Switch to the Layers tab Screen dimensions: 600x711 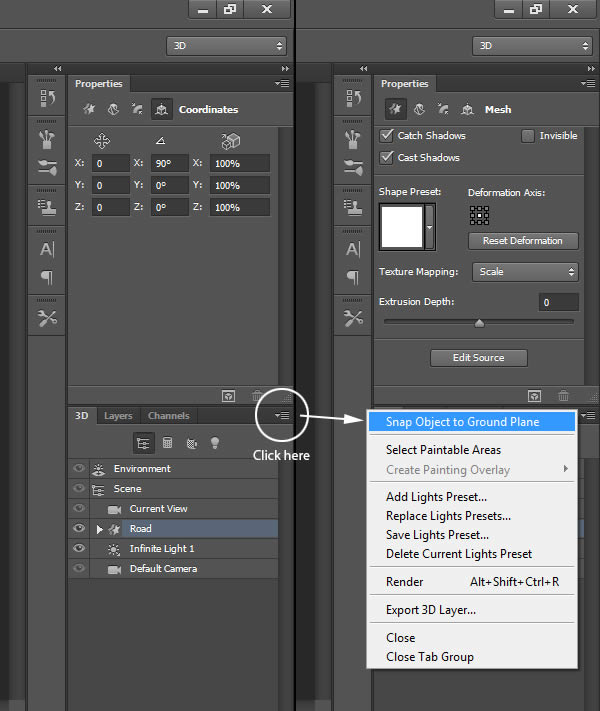(118, 415)
